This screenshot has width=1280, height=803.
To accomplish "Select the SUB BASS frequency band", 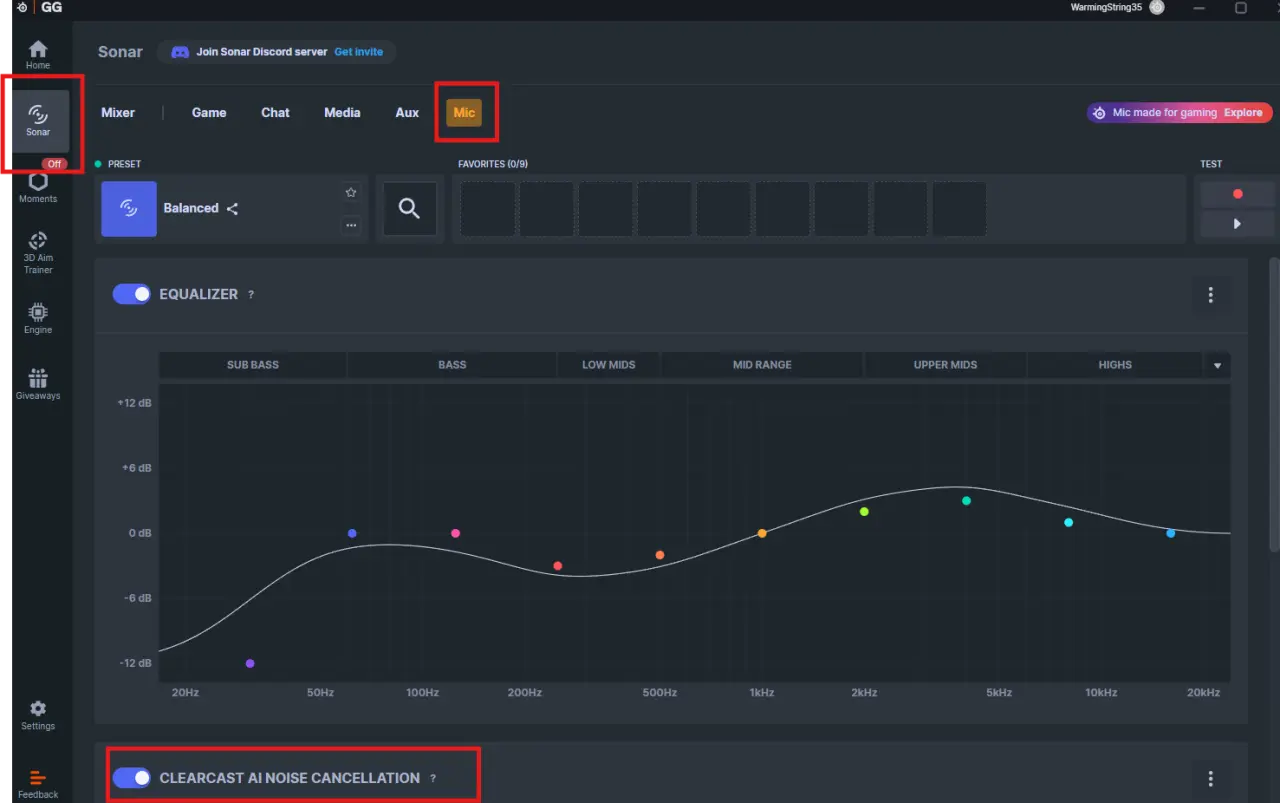I will 253,365.
